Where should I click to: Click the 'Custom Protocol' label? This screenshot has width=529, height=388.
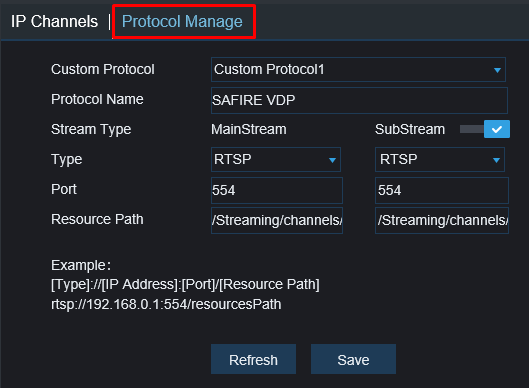click(x=103, y=69)
